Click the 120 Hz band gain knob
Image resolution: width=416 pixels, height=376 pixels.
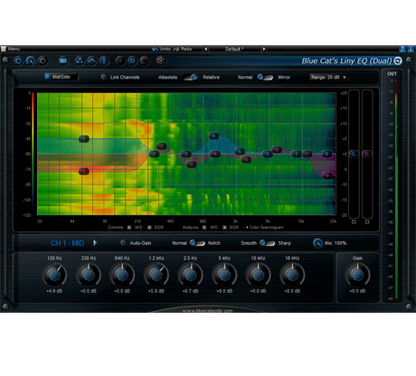[54, 274]
